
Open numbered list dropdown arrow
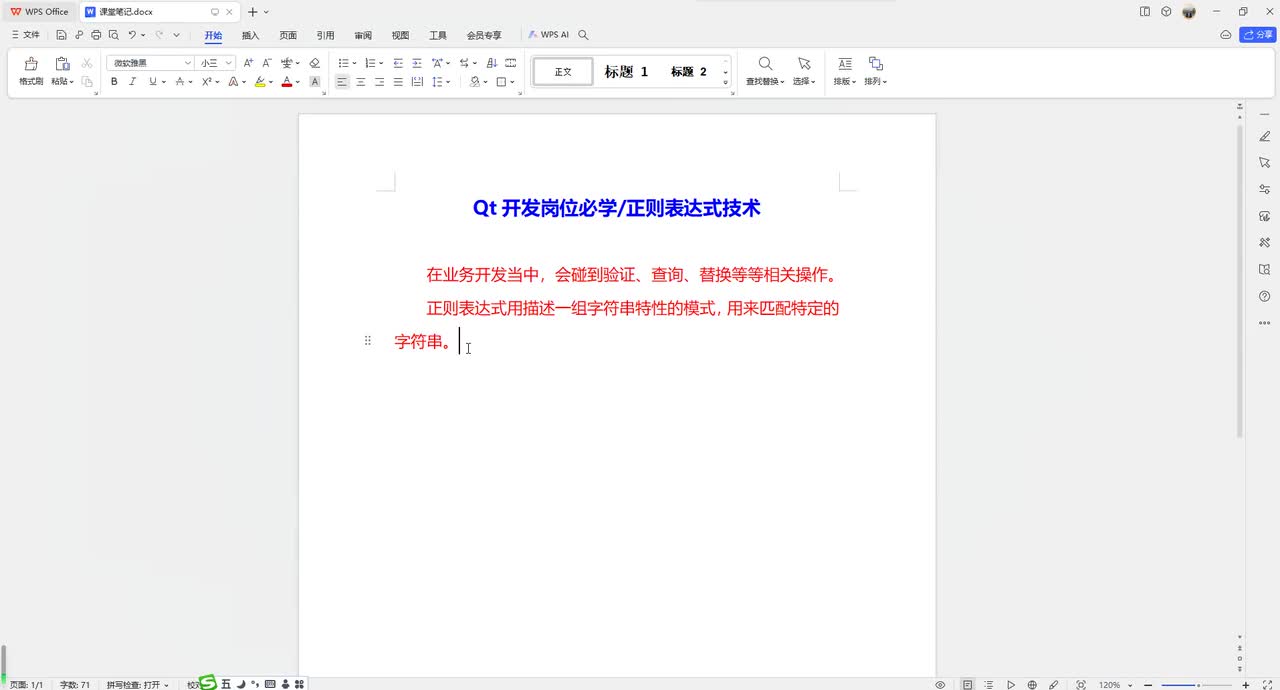pyautogui.click(x=382, y=63)
